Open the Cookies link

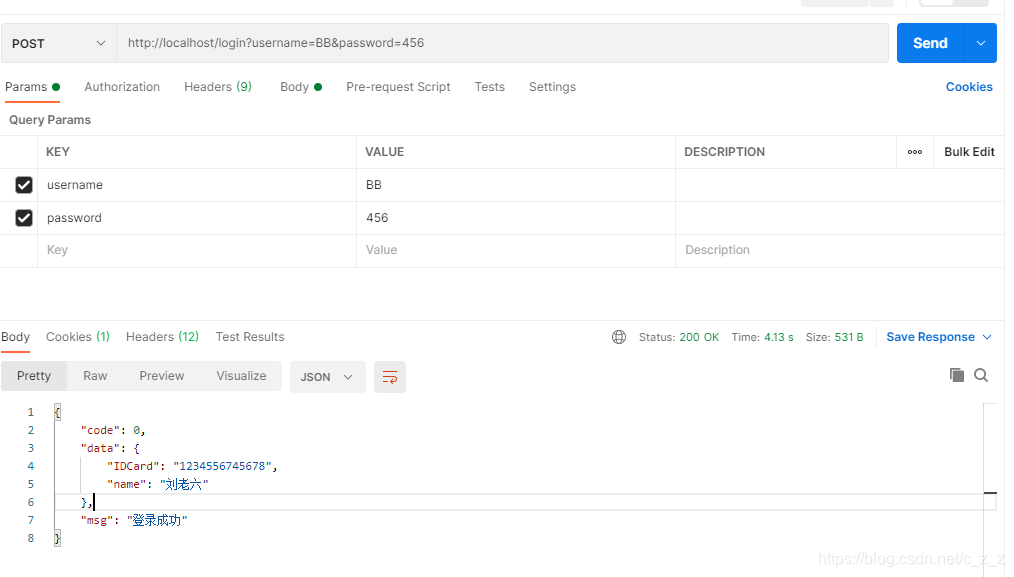pyautogui.click(x=969, y=87)
